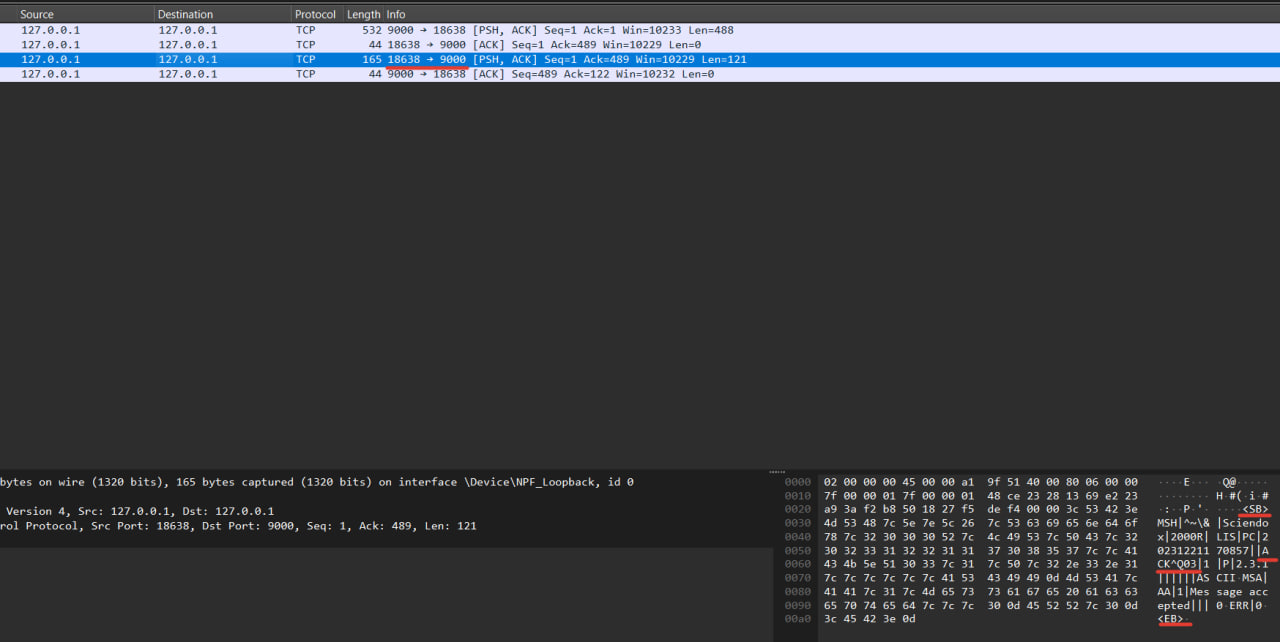Sort by the Length column header

click(x=363, y=14)
